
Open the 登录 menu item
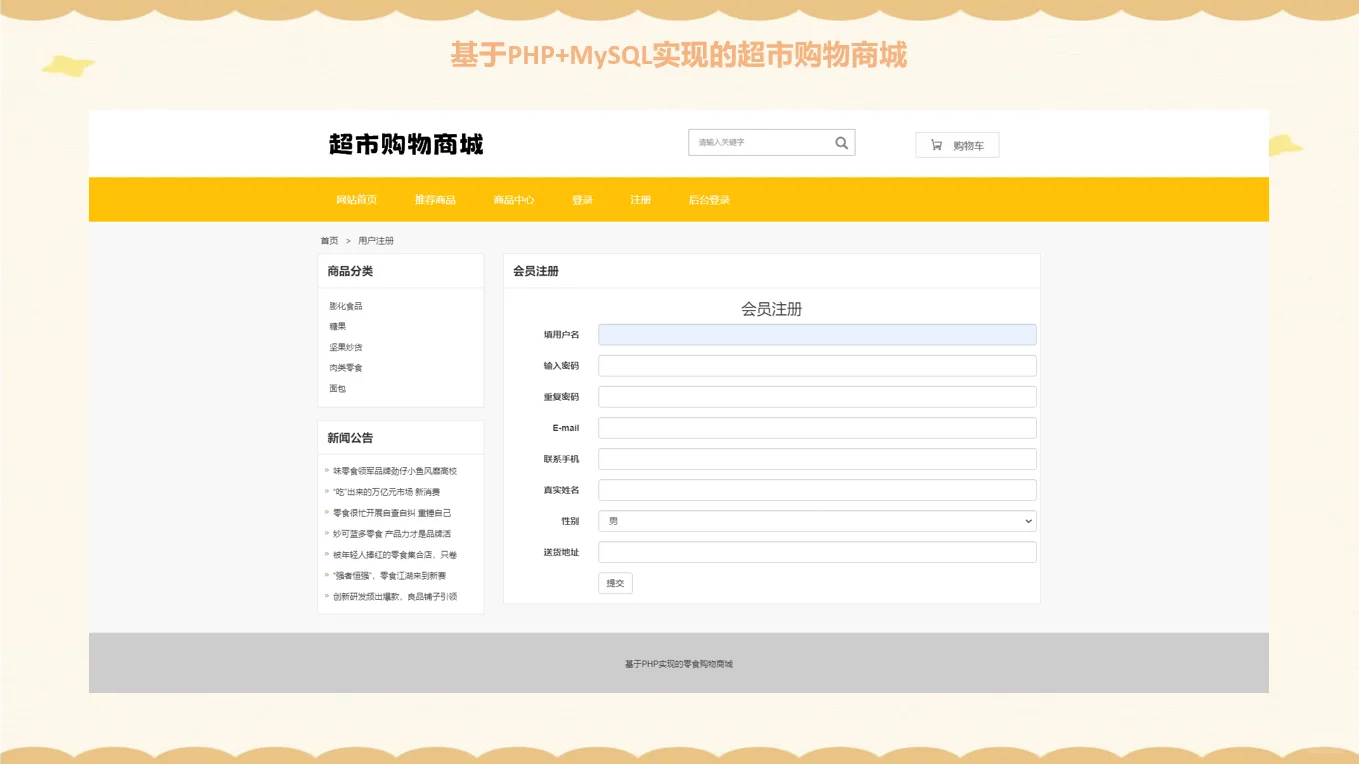click(x=581, y=199)
